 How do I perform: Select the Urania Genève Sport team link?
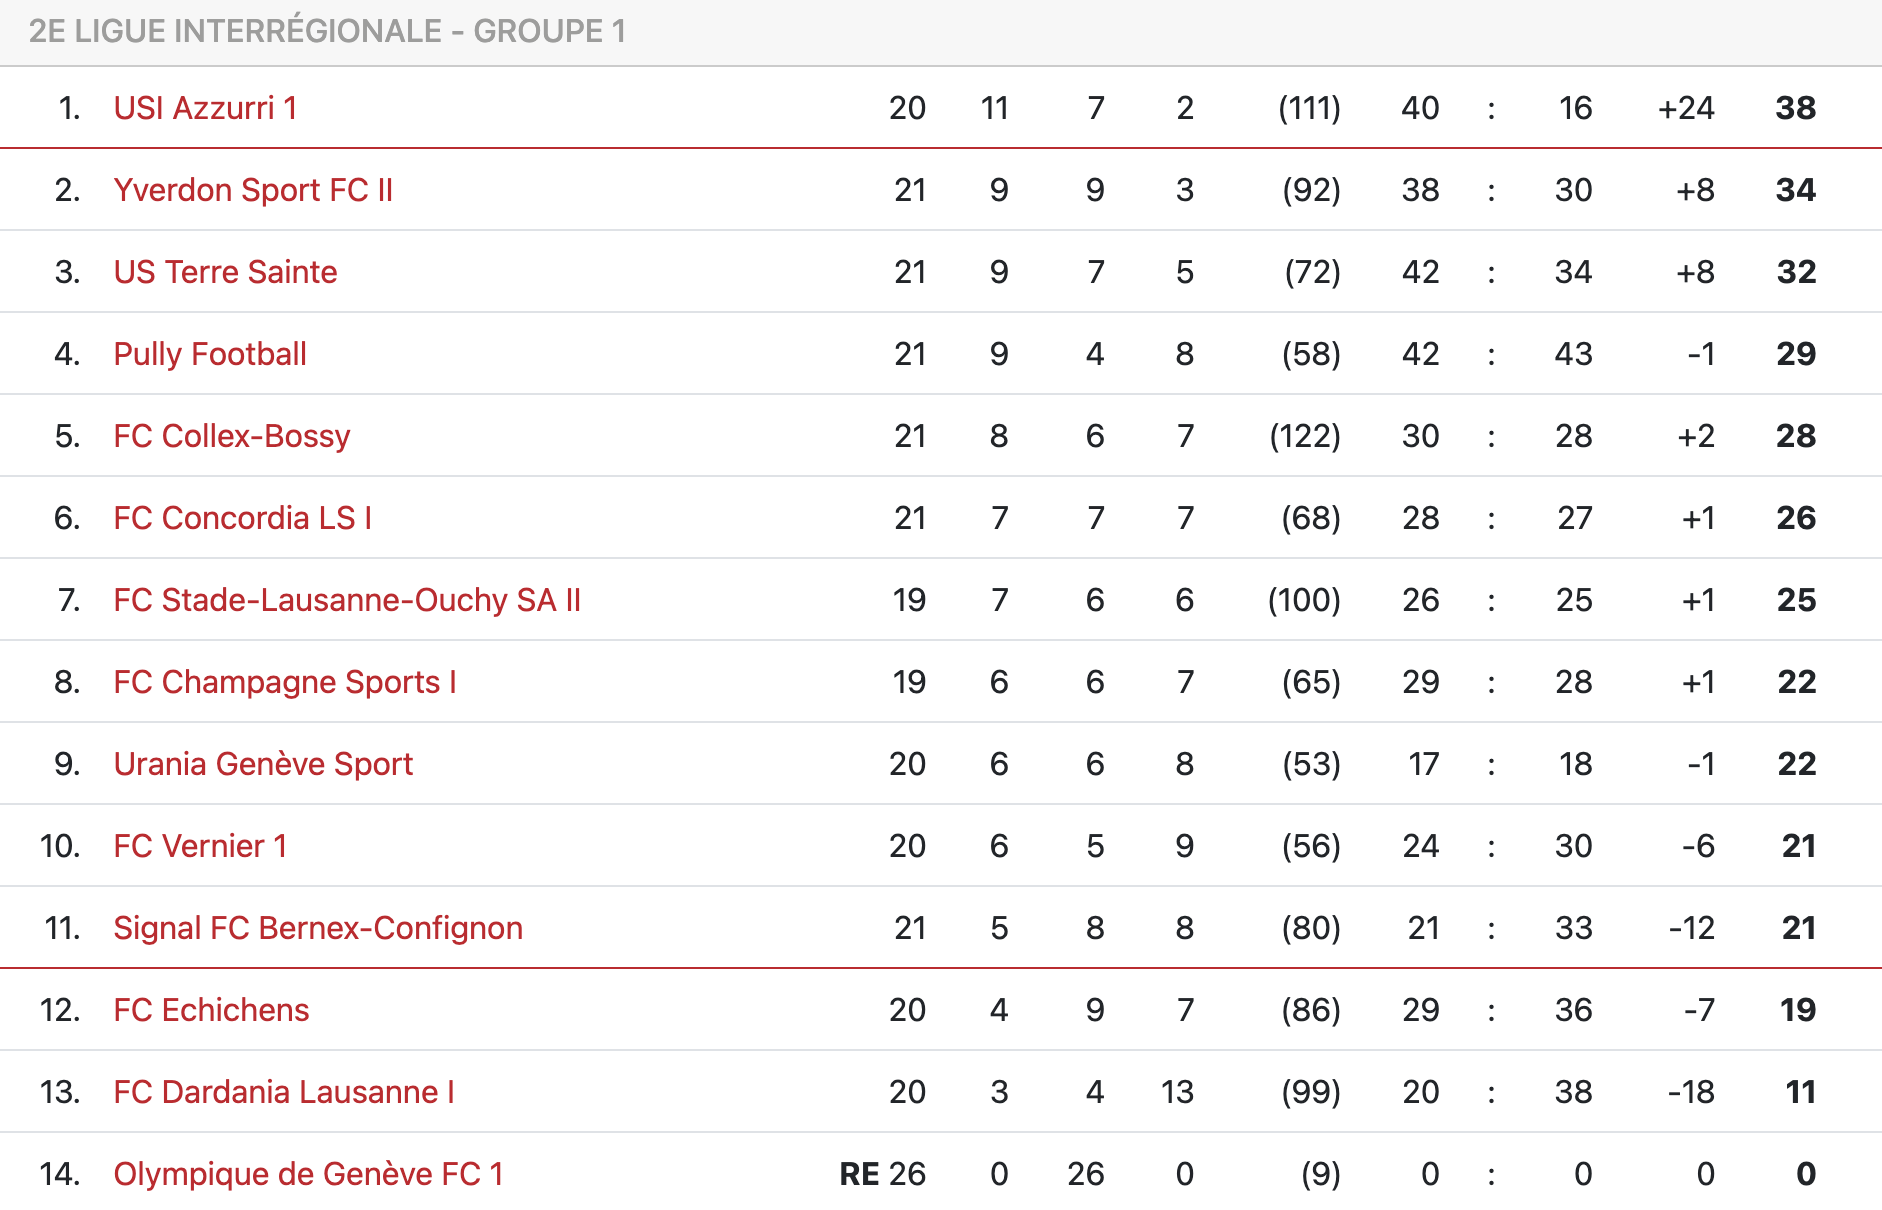263,764
